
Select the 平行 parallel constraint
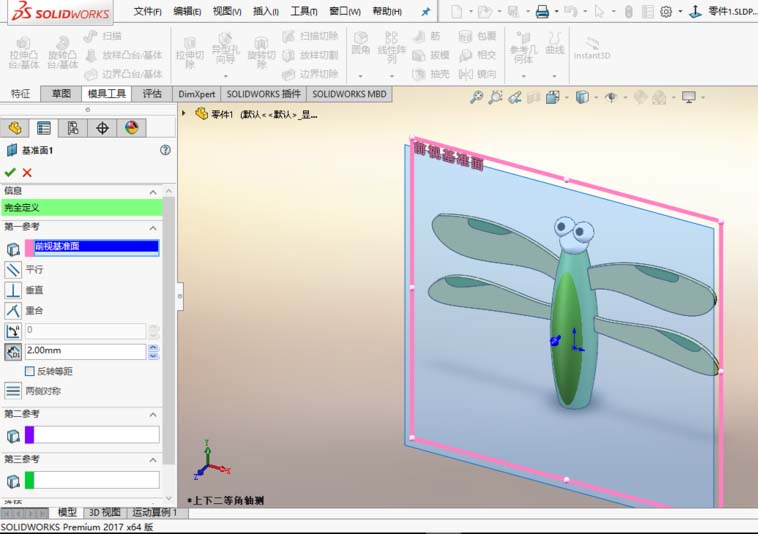click(13, 270)
